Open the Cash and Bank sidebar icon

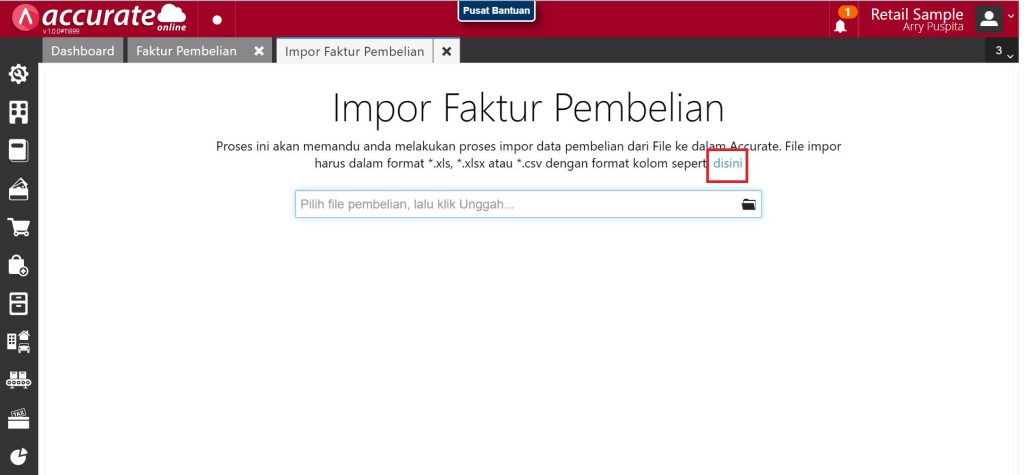click(18, 189)
